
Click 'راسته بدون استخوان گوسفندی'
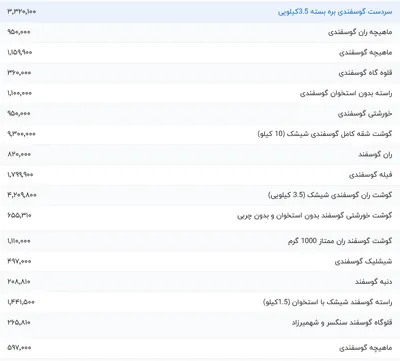[x=346, y=93]
